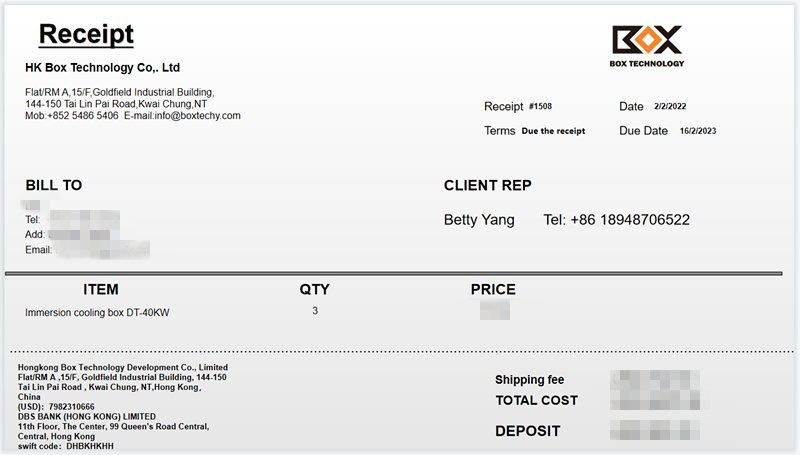Image resolution: width=800 pixels, height=455 pixels.
Task: Select the BILL TO heading
Action: pyautogui.click(x=54, y=185)
